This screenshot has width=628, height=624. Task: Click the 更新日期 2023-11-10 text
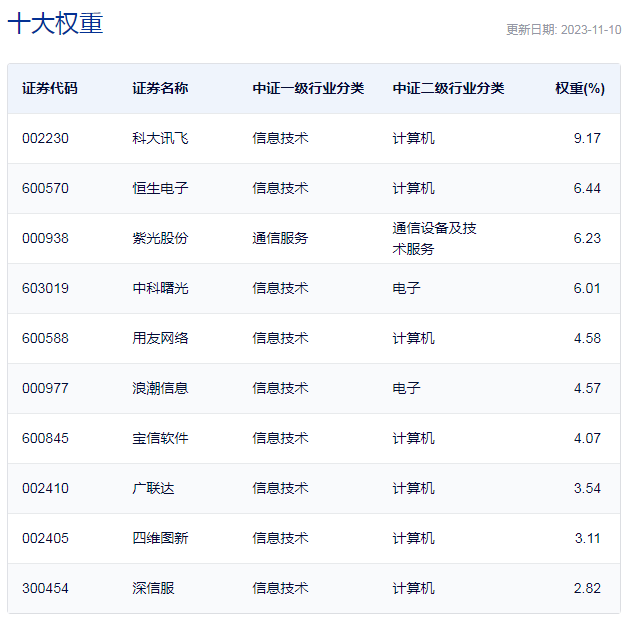point(563,30)
